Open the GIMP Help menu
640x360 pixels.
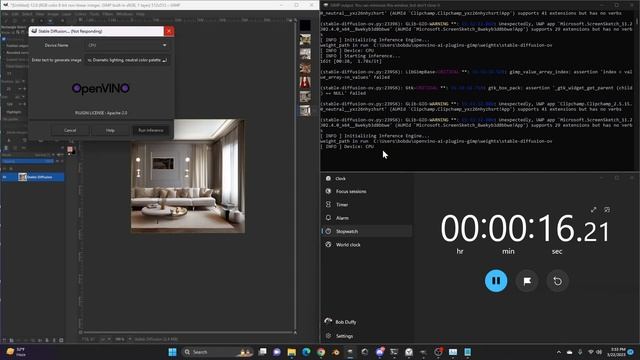tap(140, 14)
